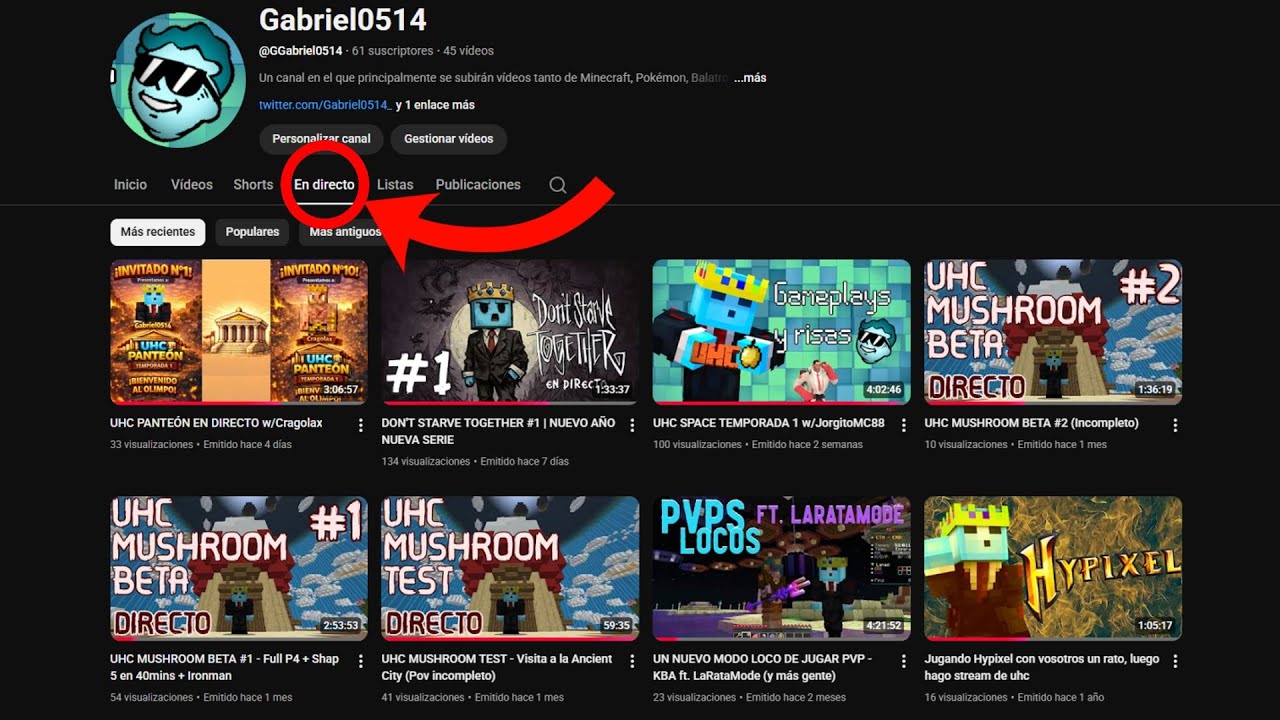Play the UHC Mushroom Test thumbnail lasting 59:35
The width and height of the screenshot is (1280, 720).
[510, 568]
